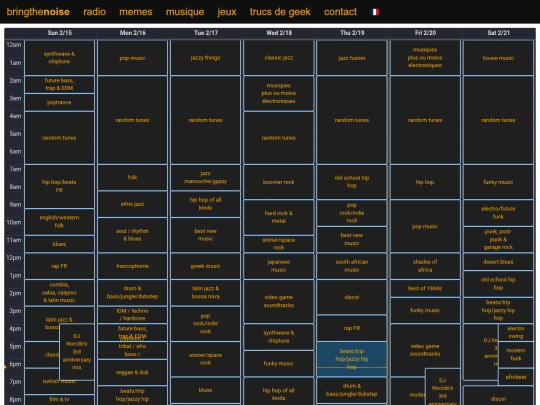This screenshot has height=405, width=540.
Task: Select Saturday's afrobeat slot
Action: (516, 377)
